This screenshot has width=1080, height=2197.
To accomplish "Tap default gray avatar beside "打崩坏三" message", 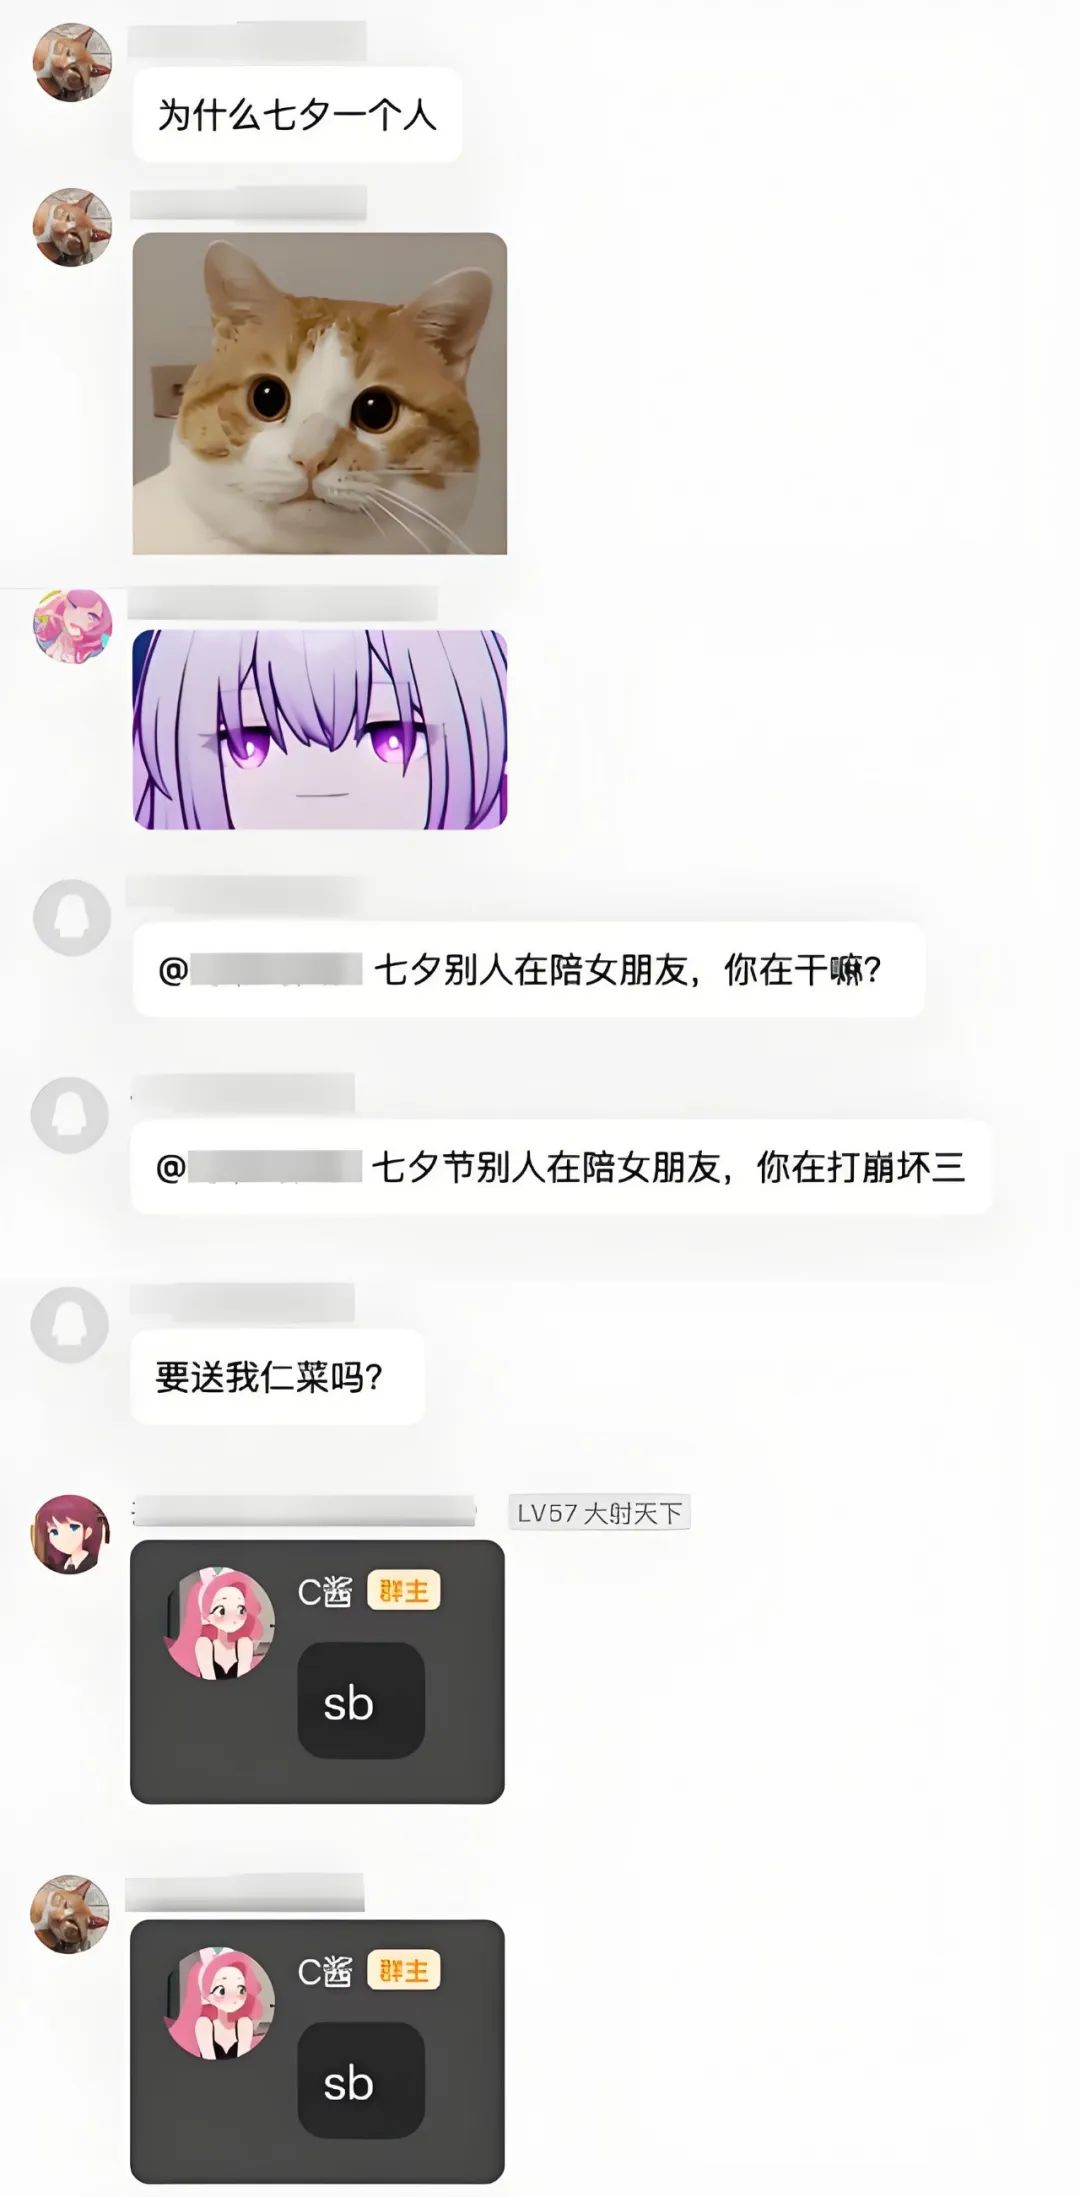I will click(70, 1115).
